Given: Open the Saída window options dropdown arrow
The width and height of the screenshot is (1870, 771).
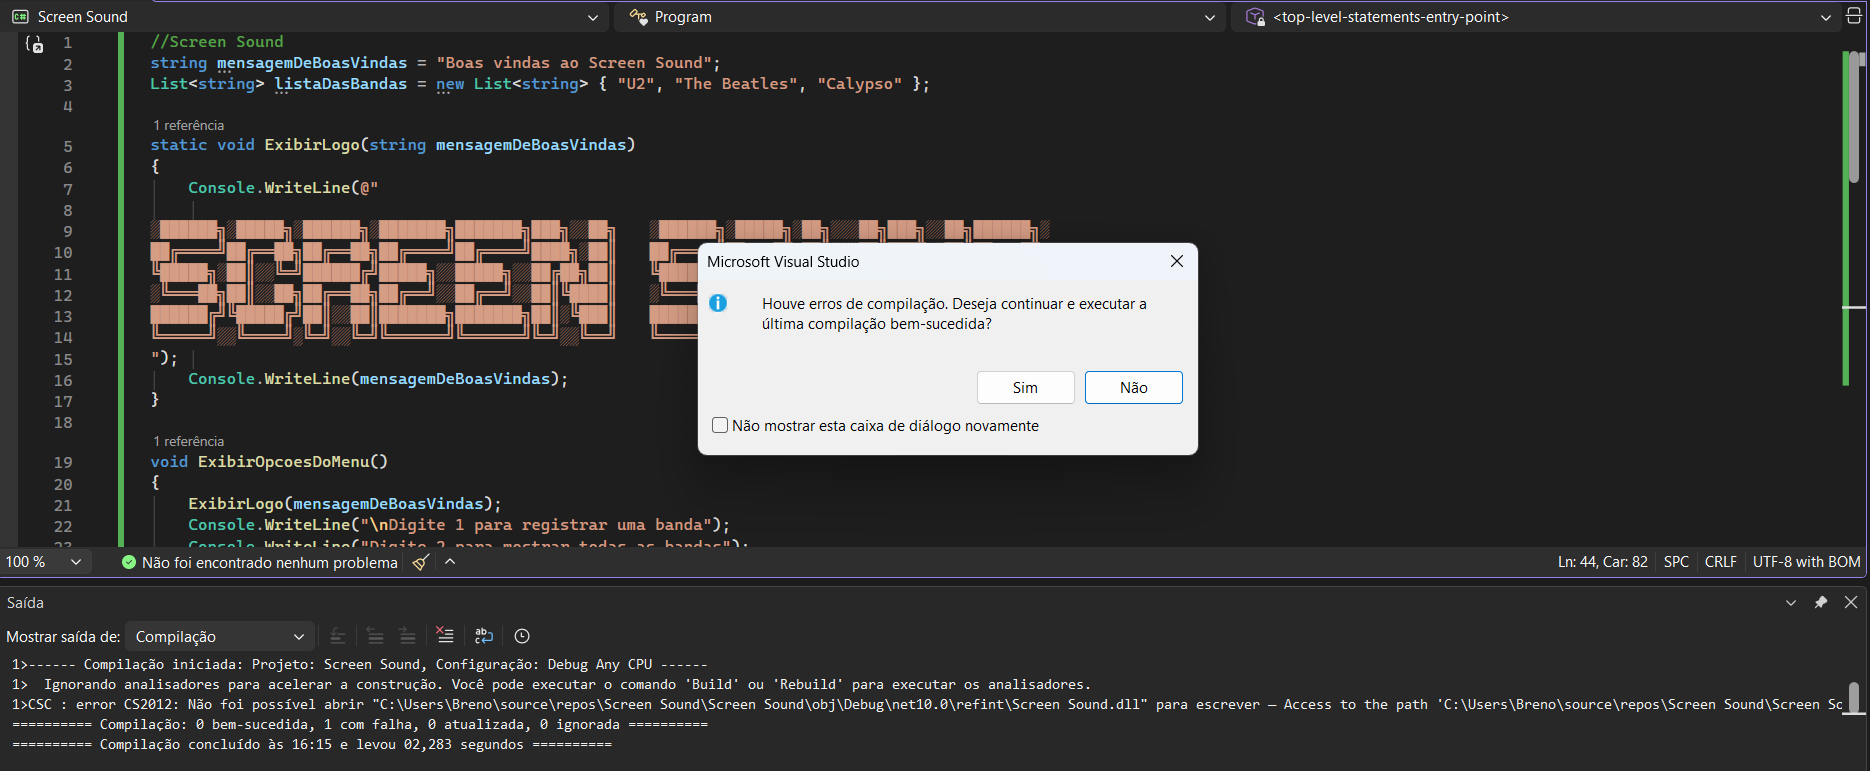Looking at the screenshot, I should pos(1791,602).
